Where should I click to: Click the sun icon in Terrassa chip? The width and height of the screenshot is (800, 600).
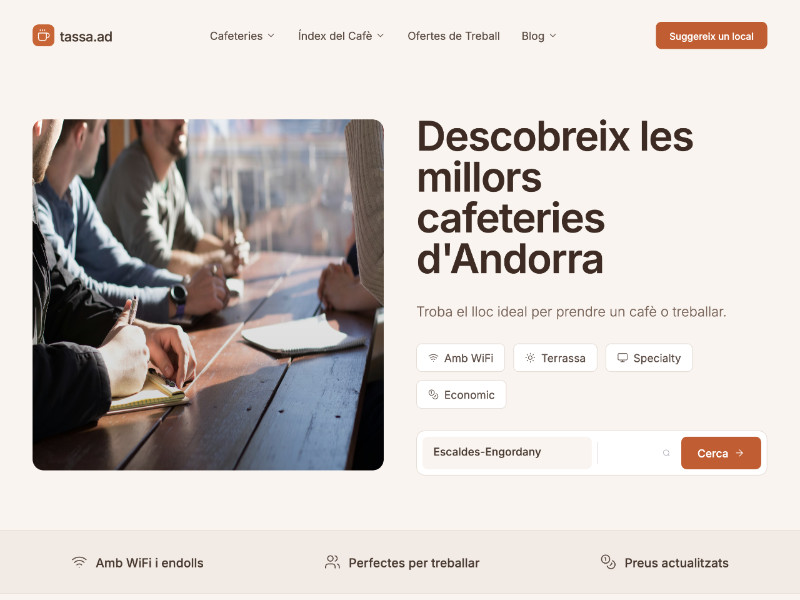click(530, 358)
